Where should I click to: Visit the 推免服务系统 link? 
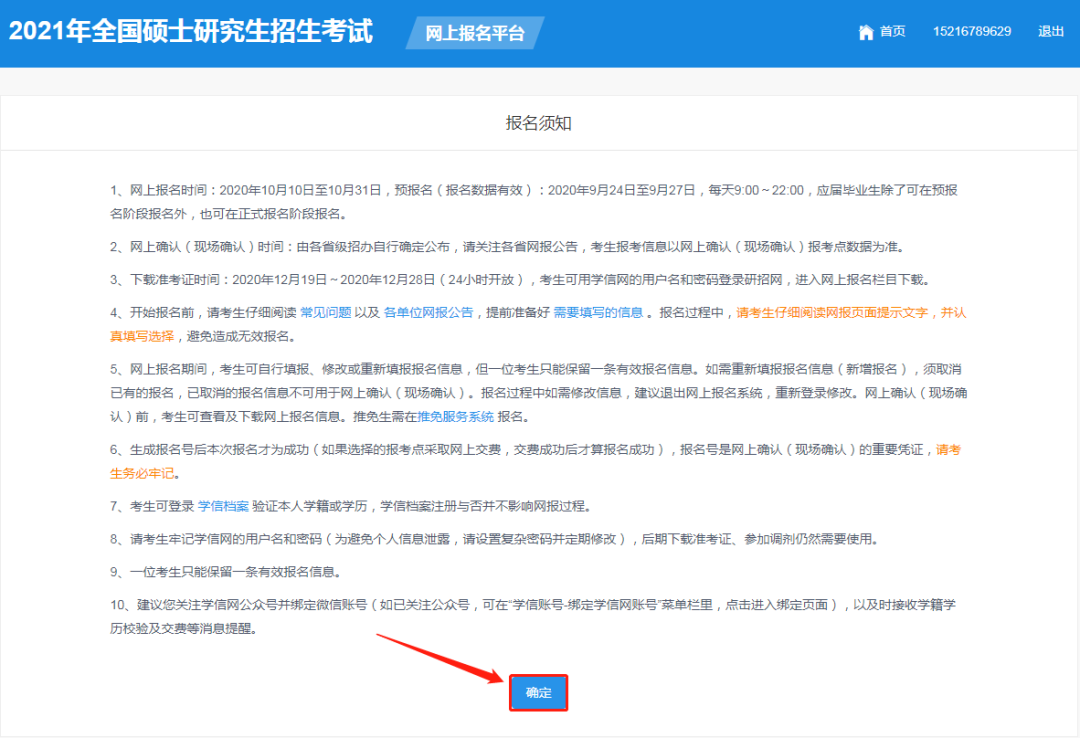pos(456,416)
